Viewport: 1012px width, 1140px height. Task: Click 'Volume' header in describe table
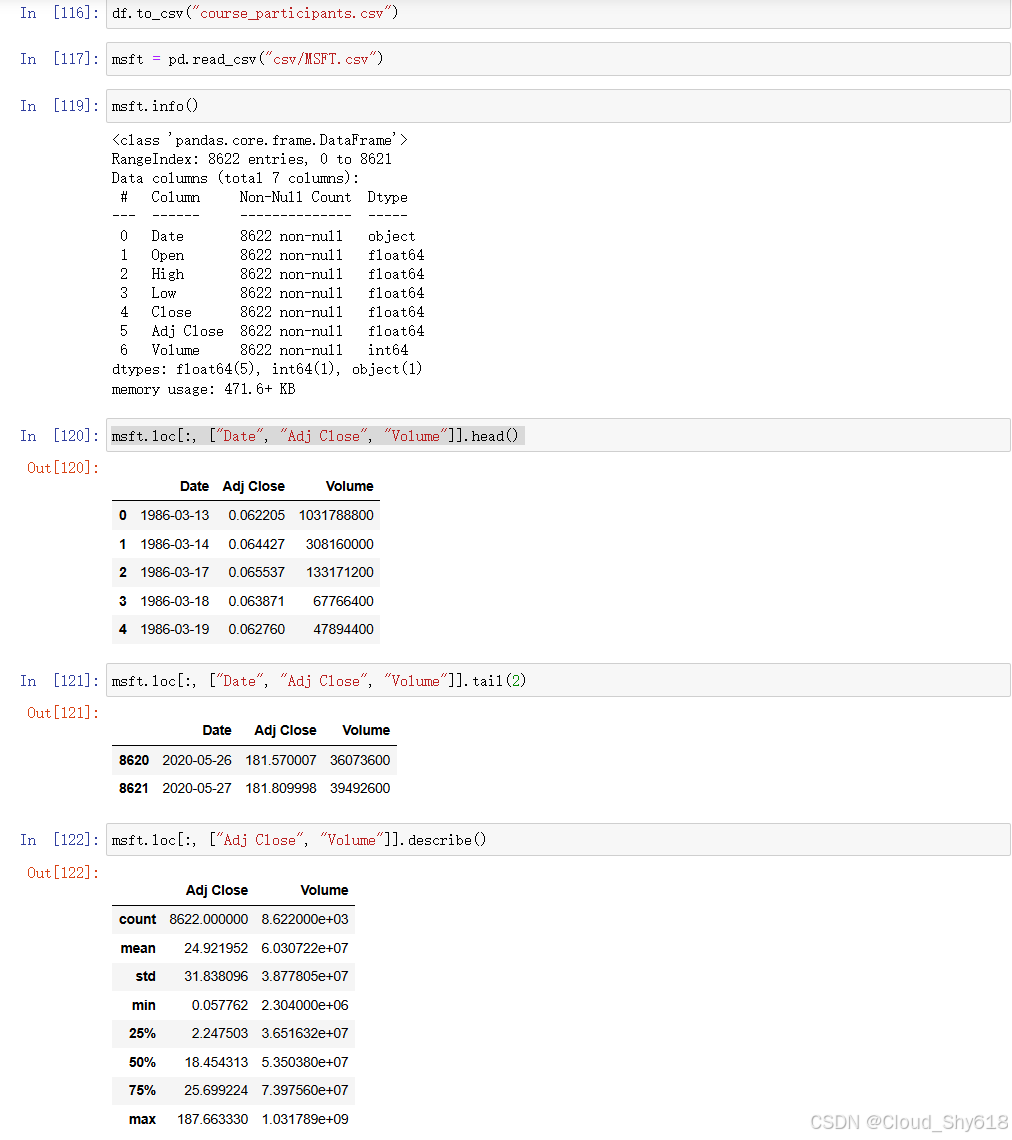pos(324,891)
